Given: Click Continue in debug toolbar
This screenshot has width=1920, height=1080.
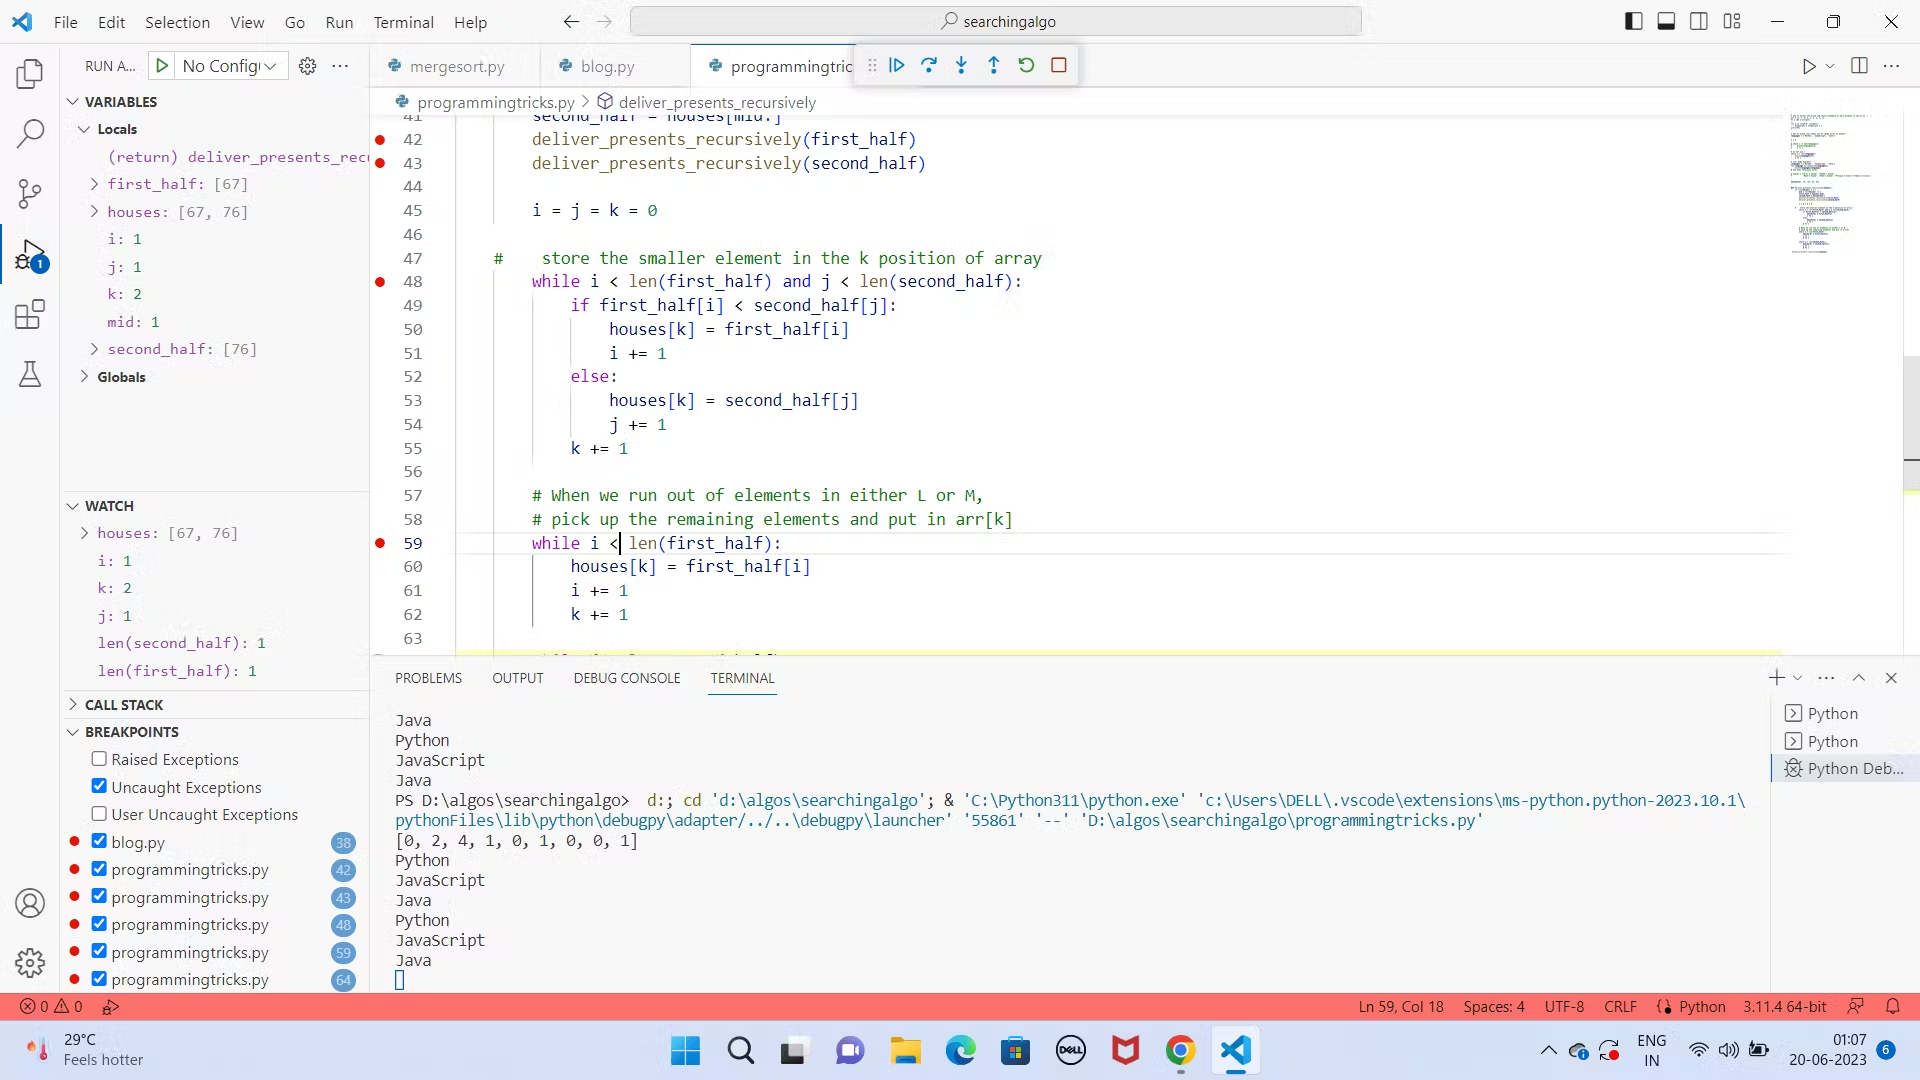Looking at the screenshot, I should coord(897,65).
